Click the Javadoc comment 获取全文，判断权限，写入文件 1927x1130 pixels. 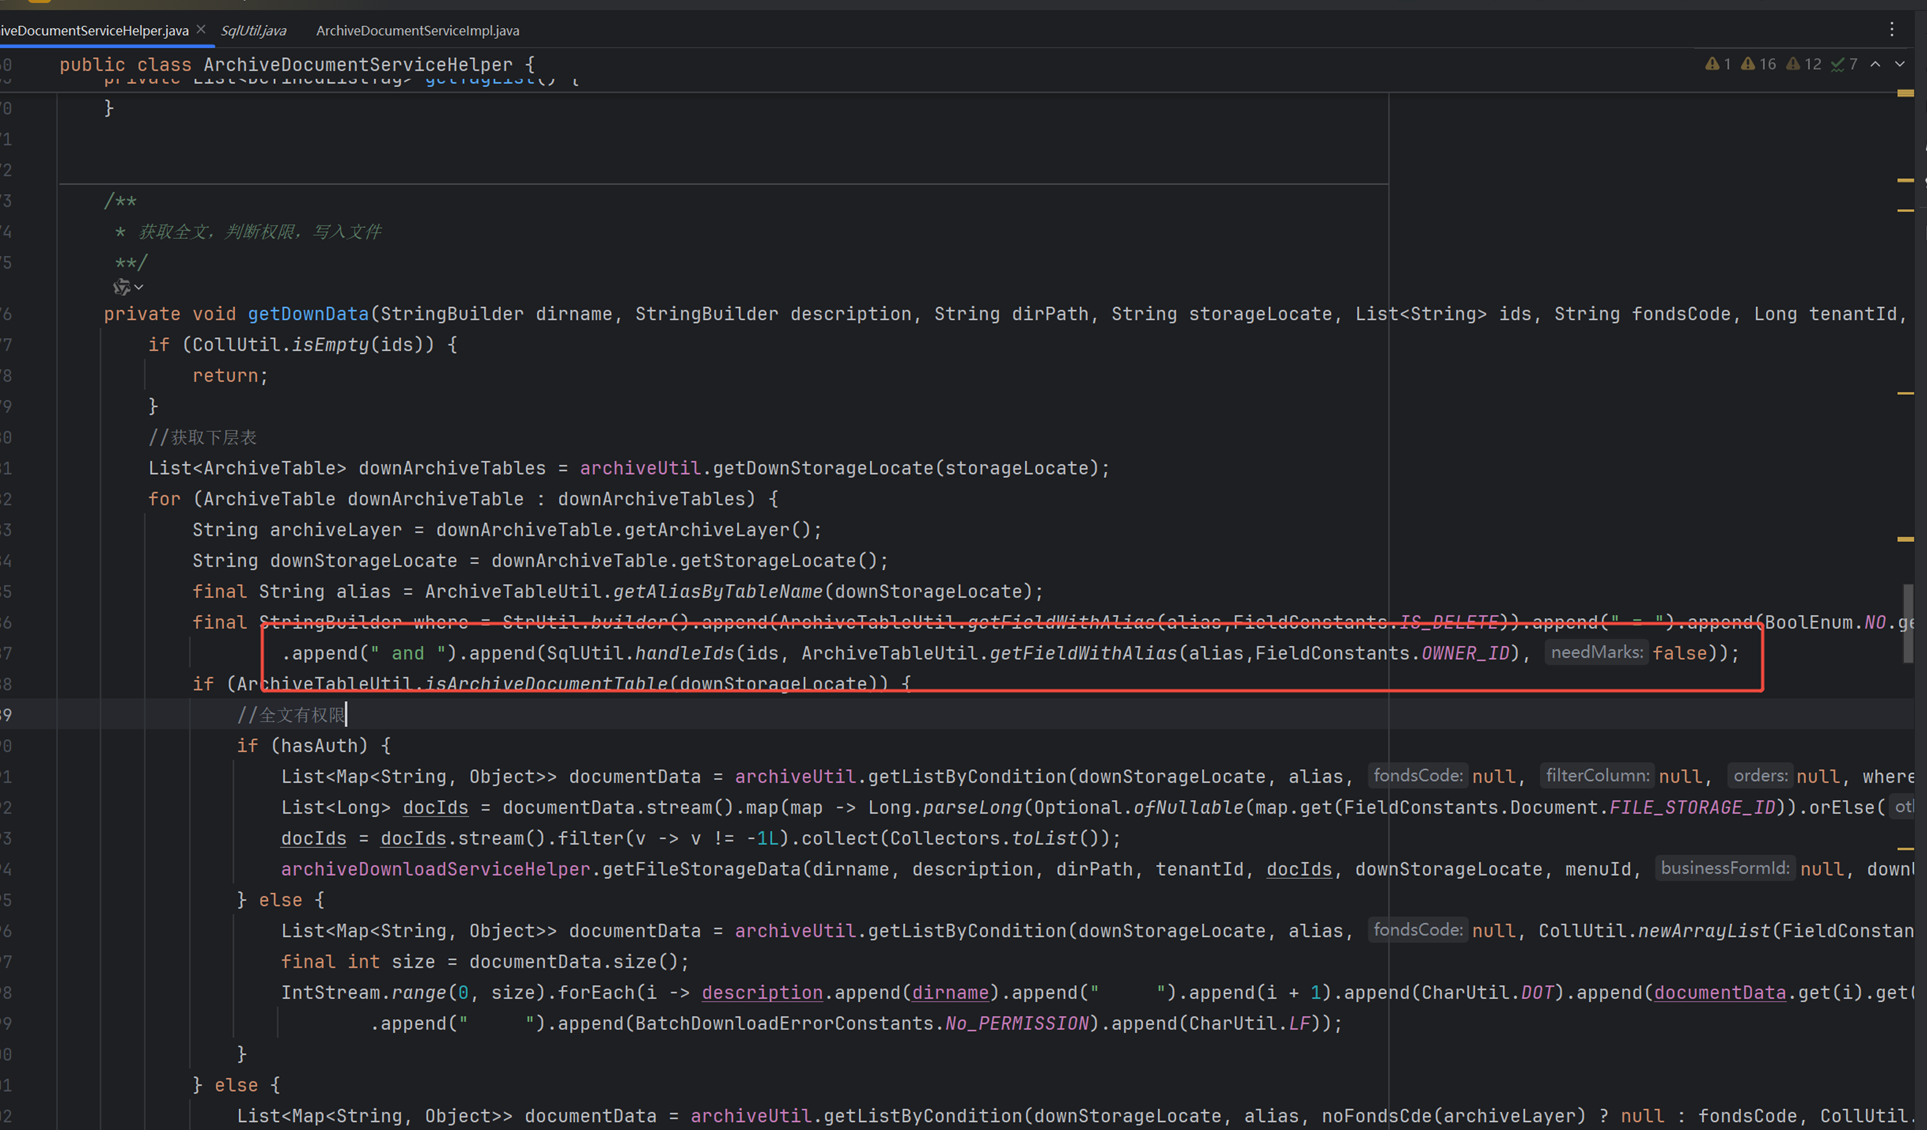pyautogui.click(x=260, y=232)
